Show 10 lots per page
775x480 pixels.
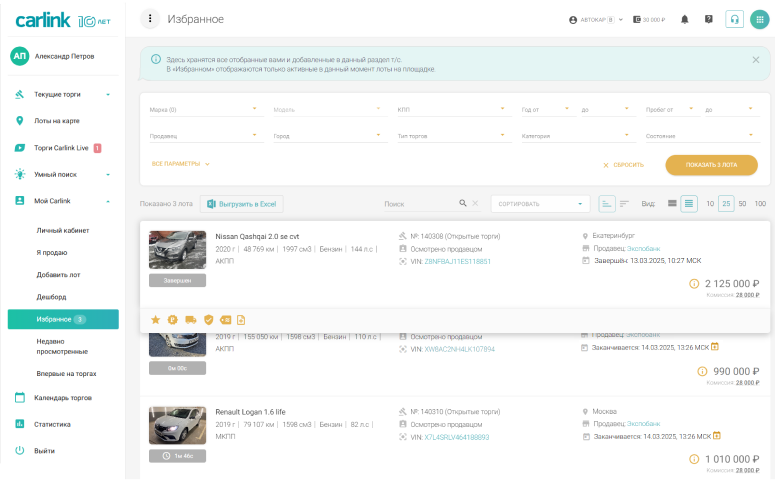point(710,204)
